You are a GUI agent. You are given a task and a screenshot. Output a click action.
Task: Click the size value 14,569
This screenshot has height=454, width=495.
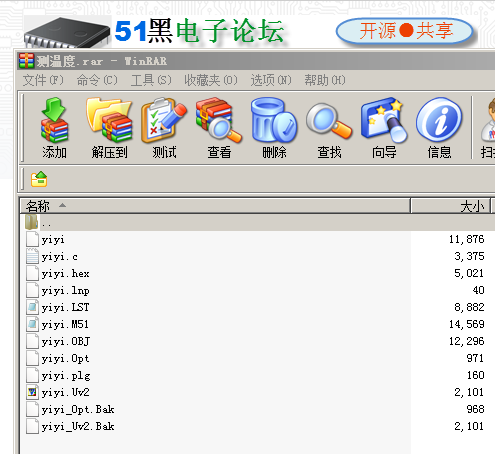coord(466,324)
